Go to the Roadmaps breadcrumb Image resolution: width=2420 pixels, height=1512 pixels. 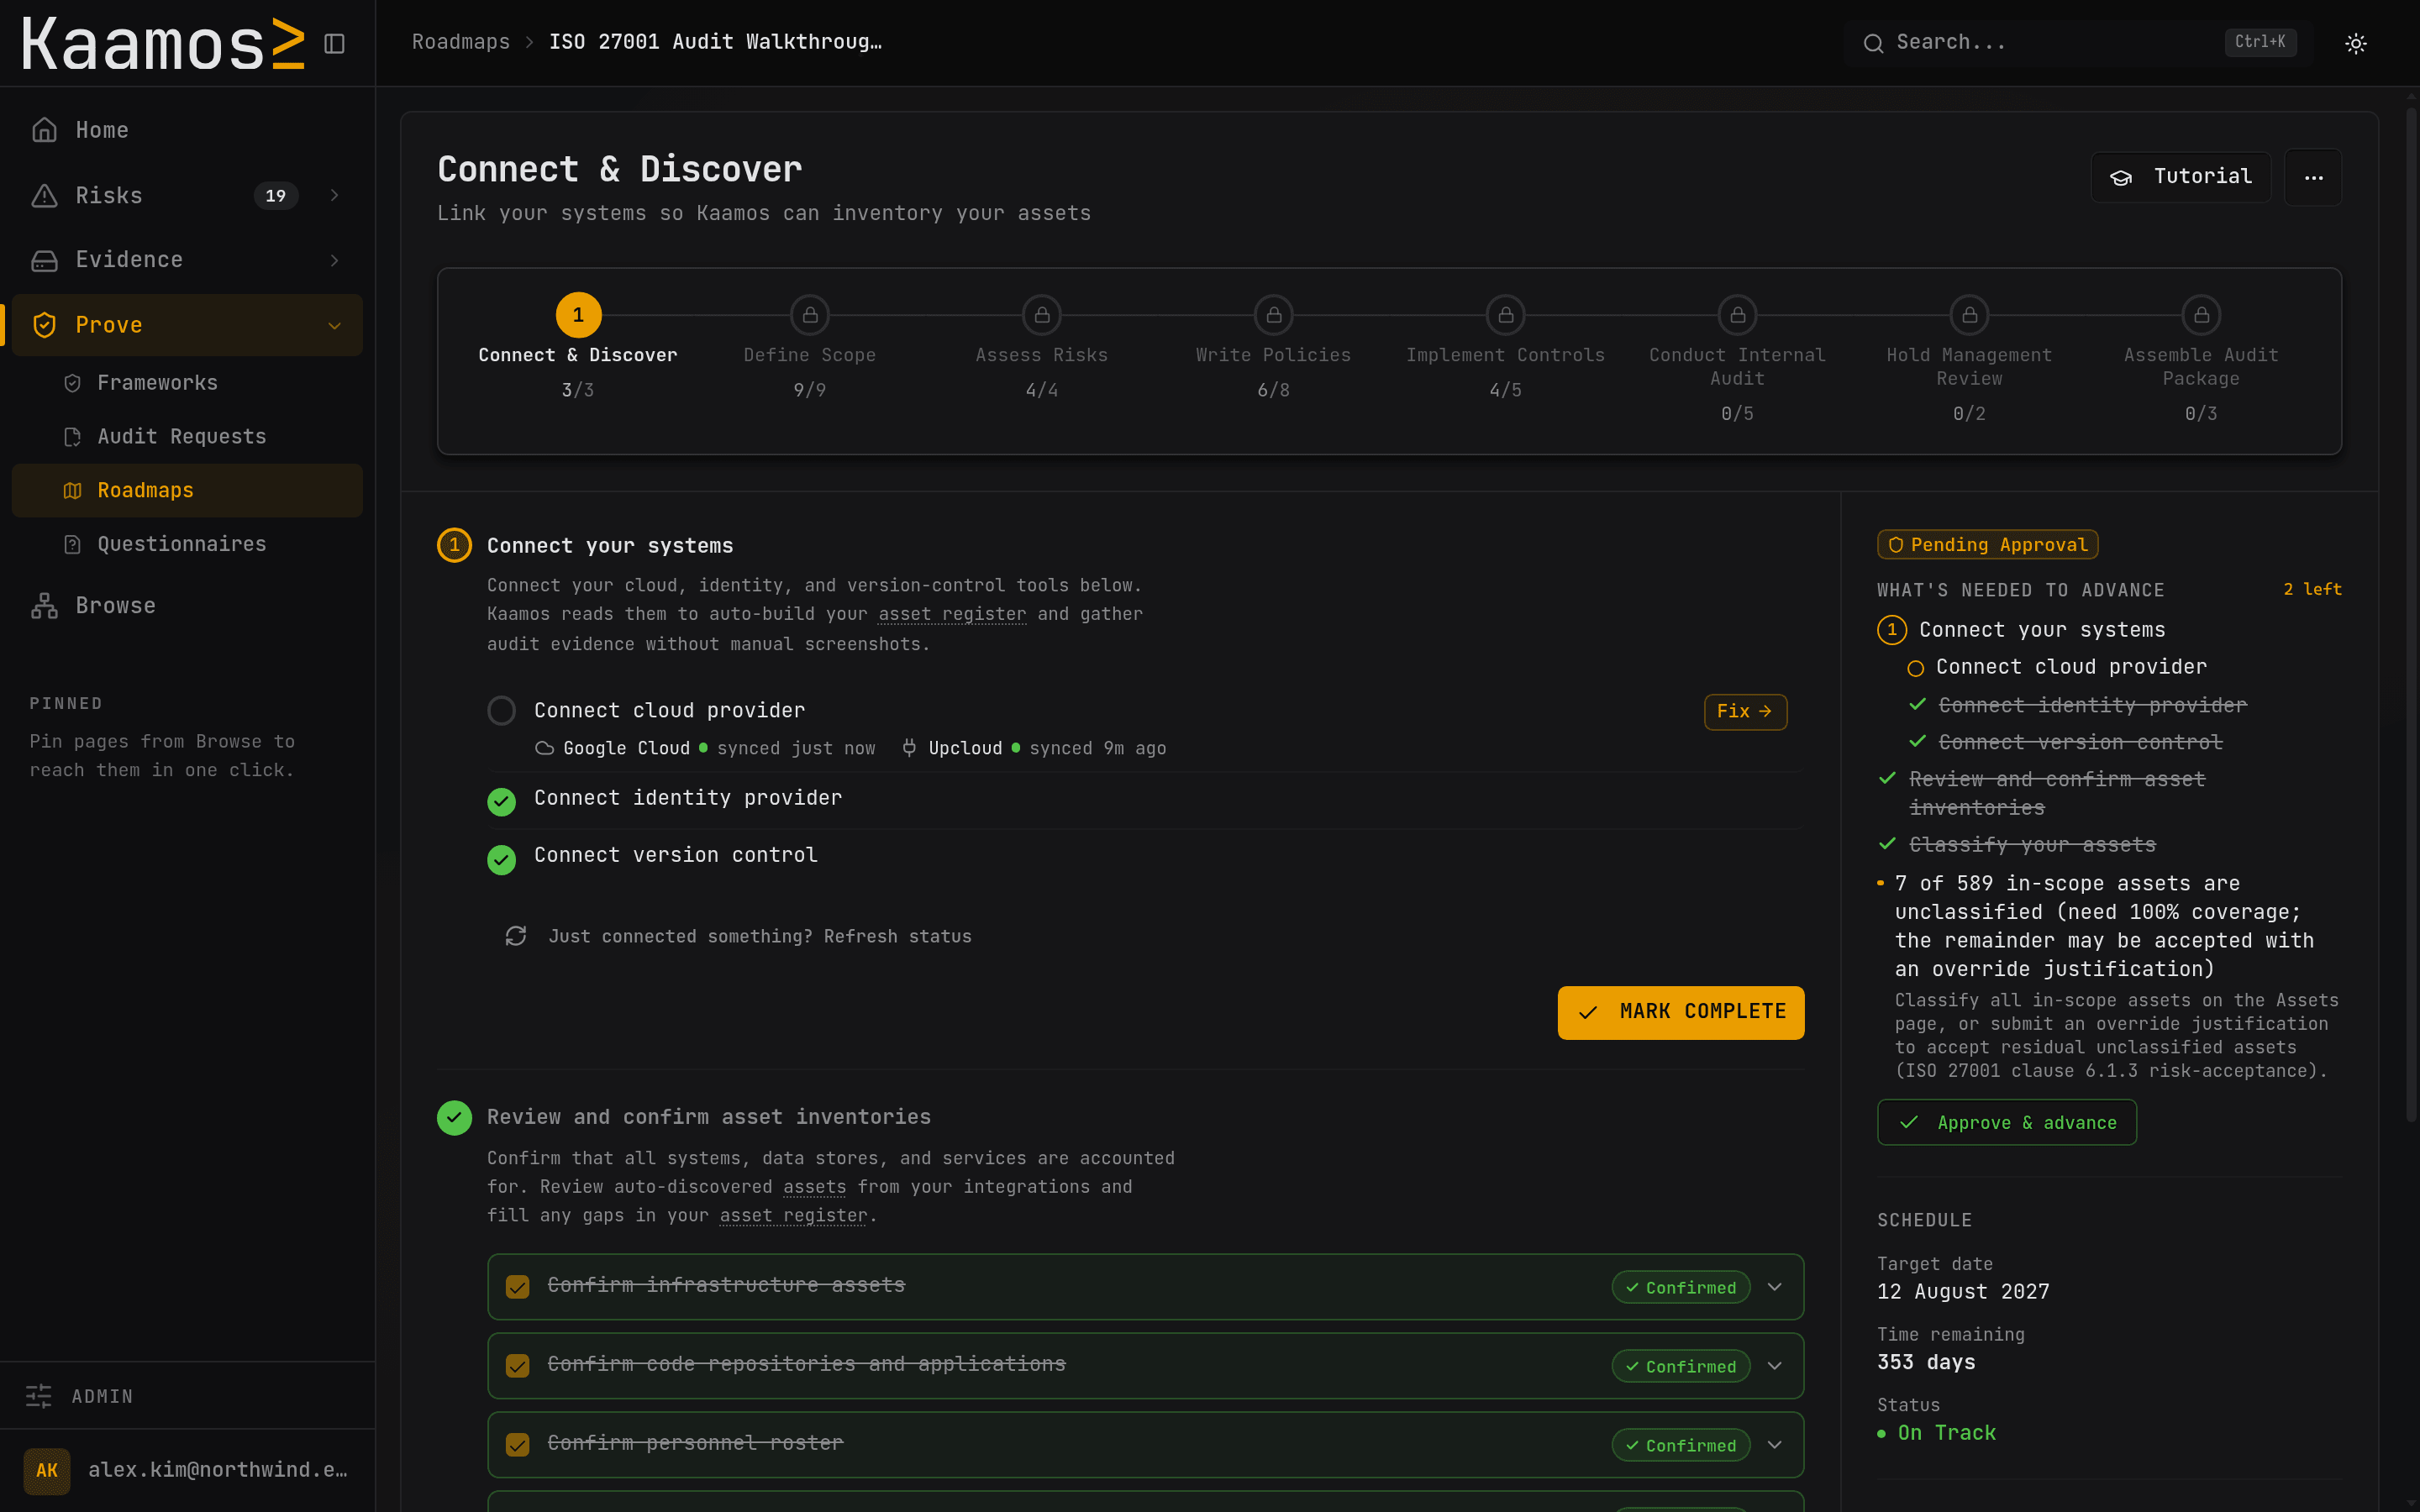pyautogui.click(x=461, y=42)
